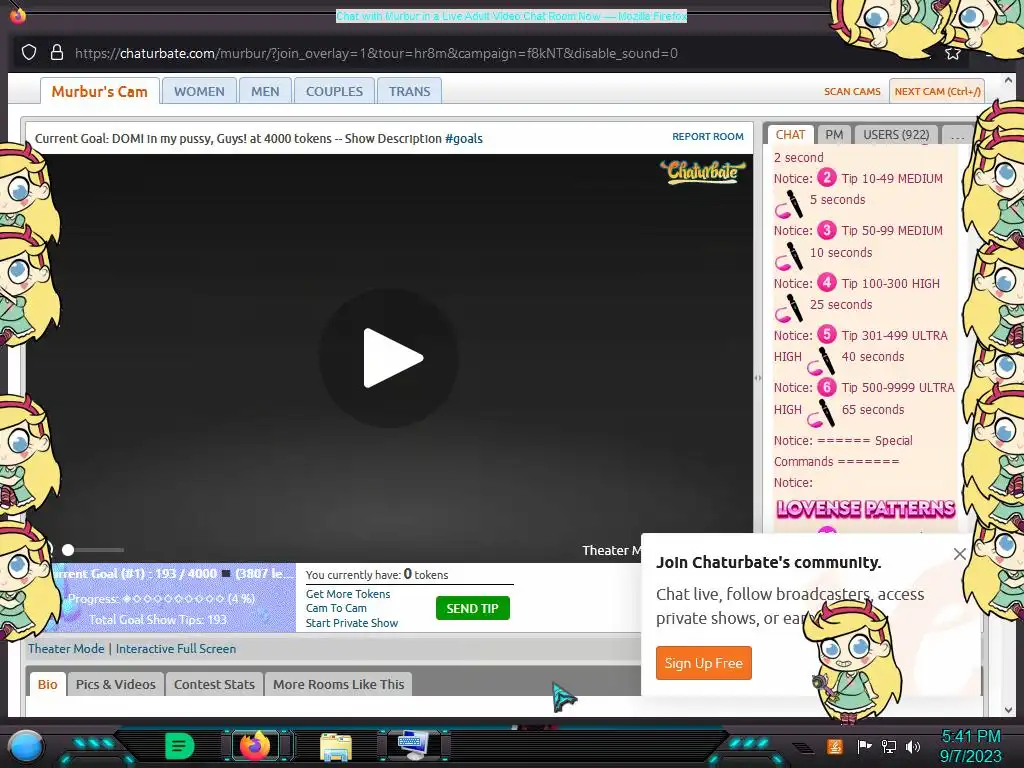Click the green SEND TIP button
1024x768 pixels.
(473, 608)
